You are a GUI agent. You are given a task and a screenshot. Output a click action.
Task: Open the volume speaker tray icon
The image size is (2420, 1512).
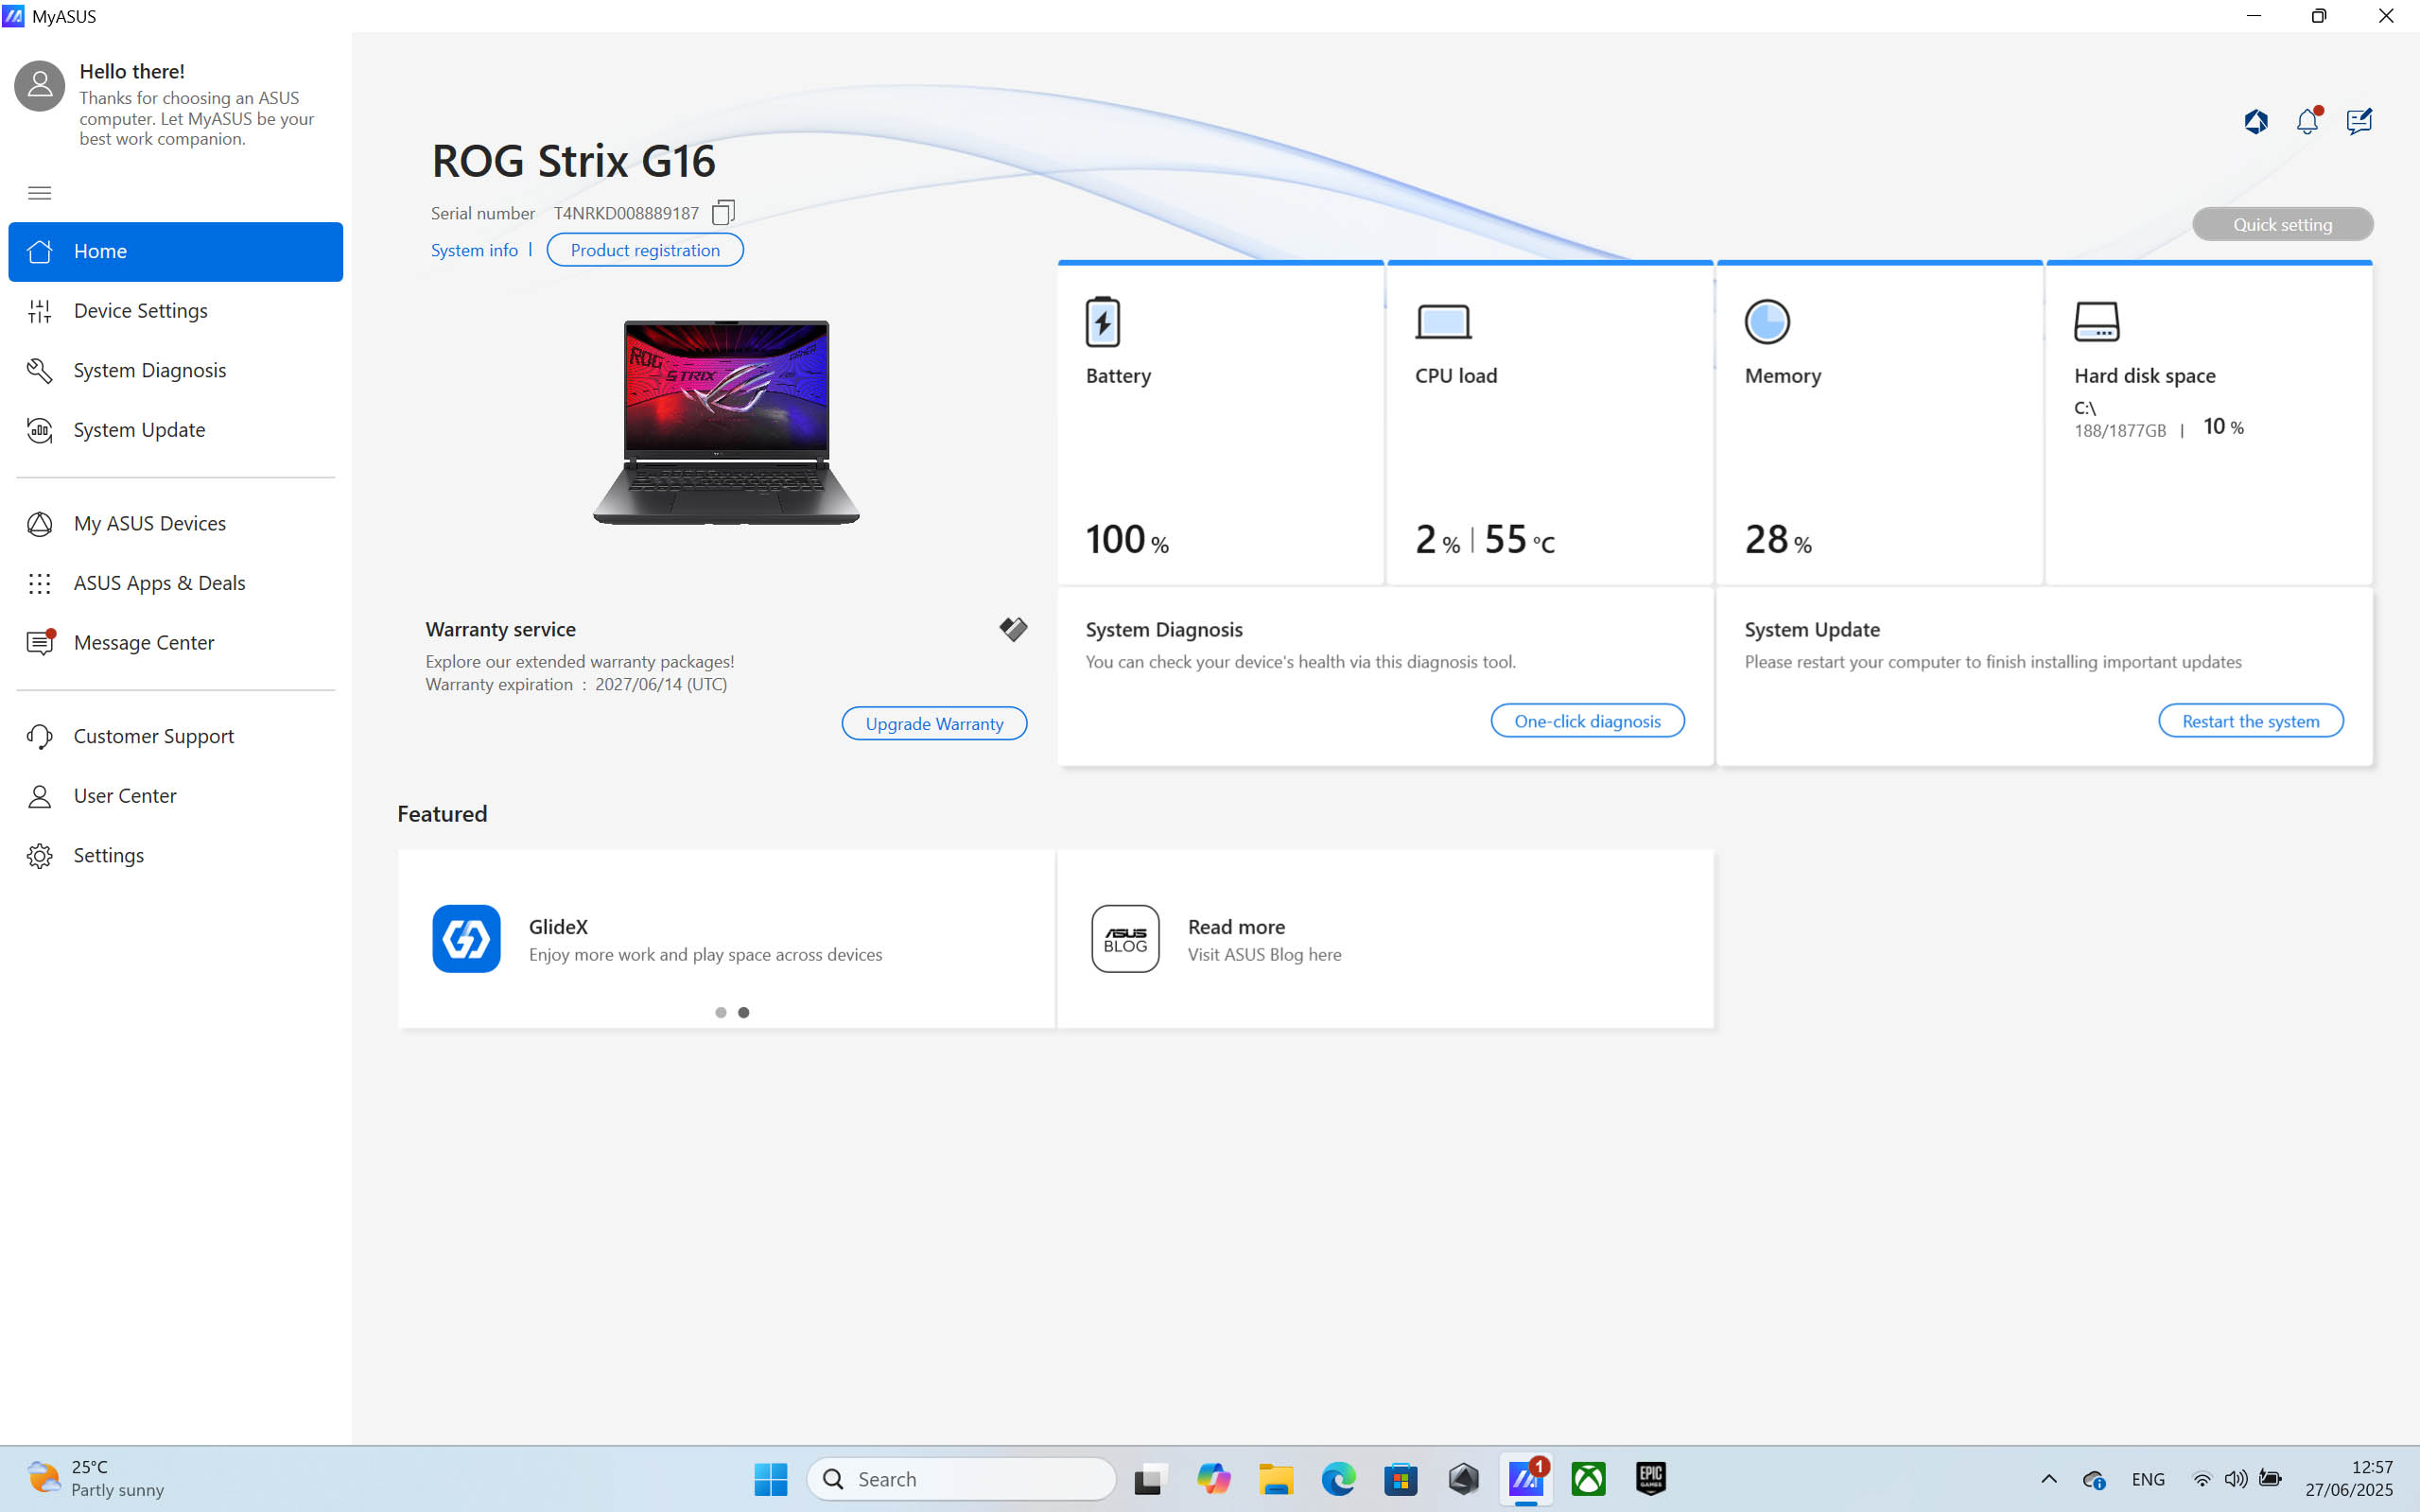[2236, 1479]
